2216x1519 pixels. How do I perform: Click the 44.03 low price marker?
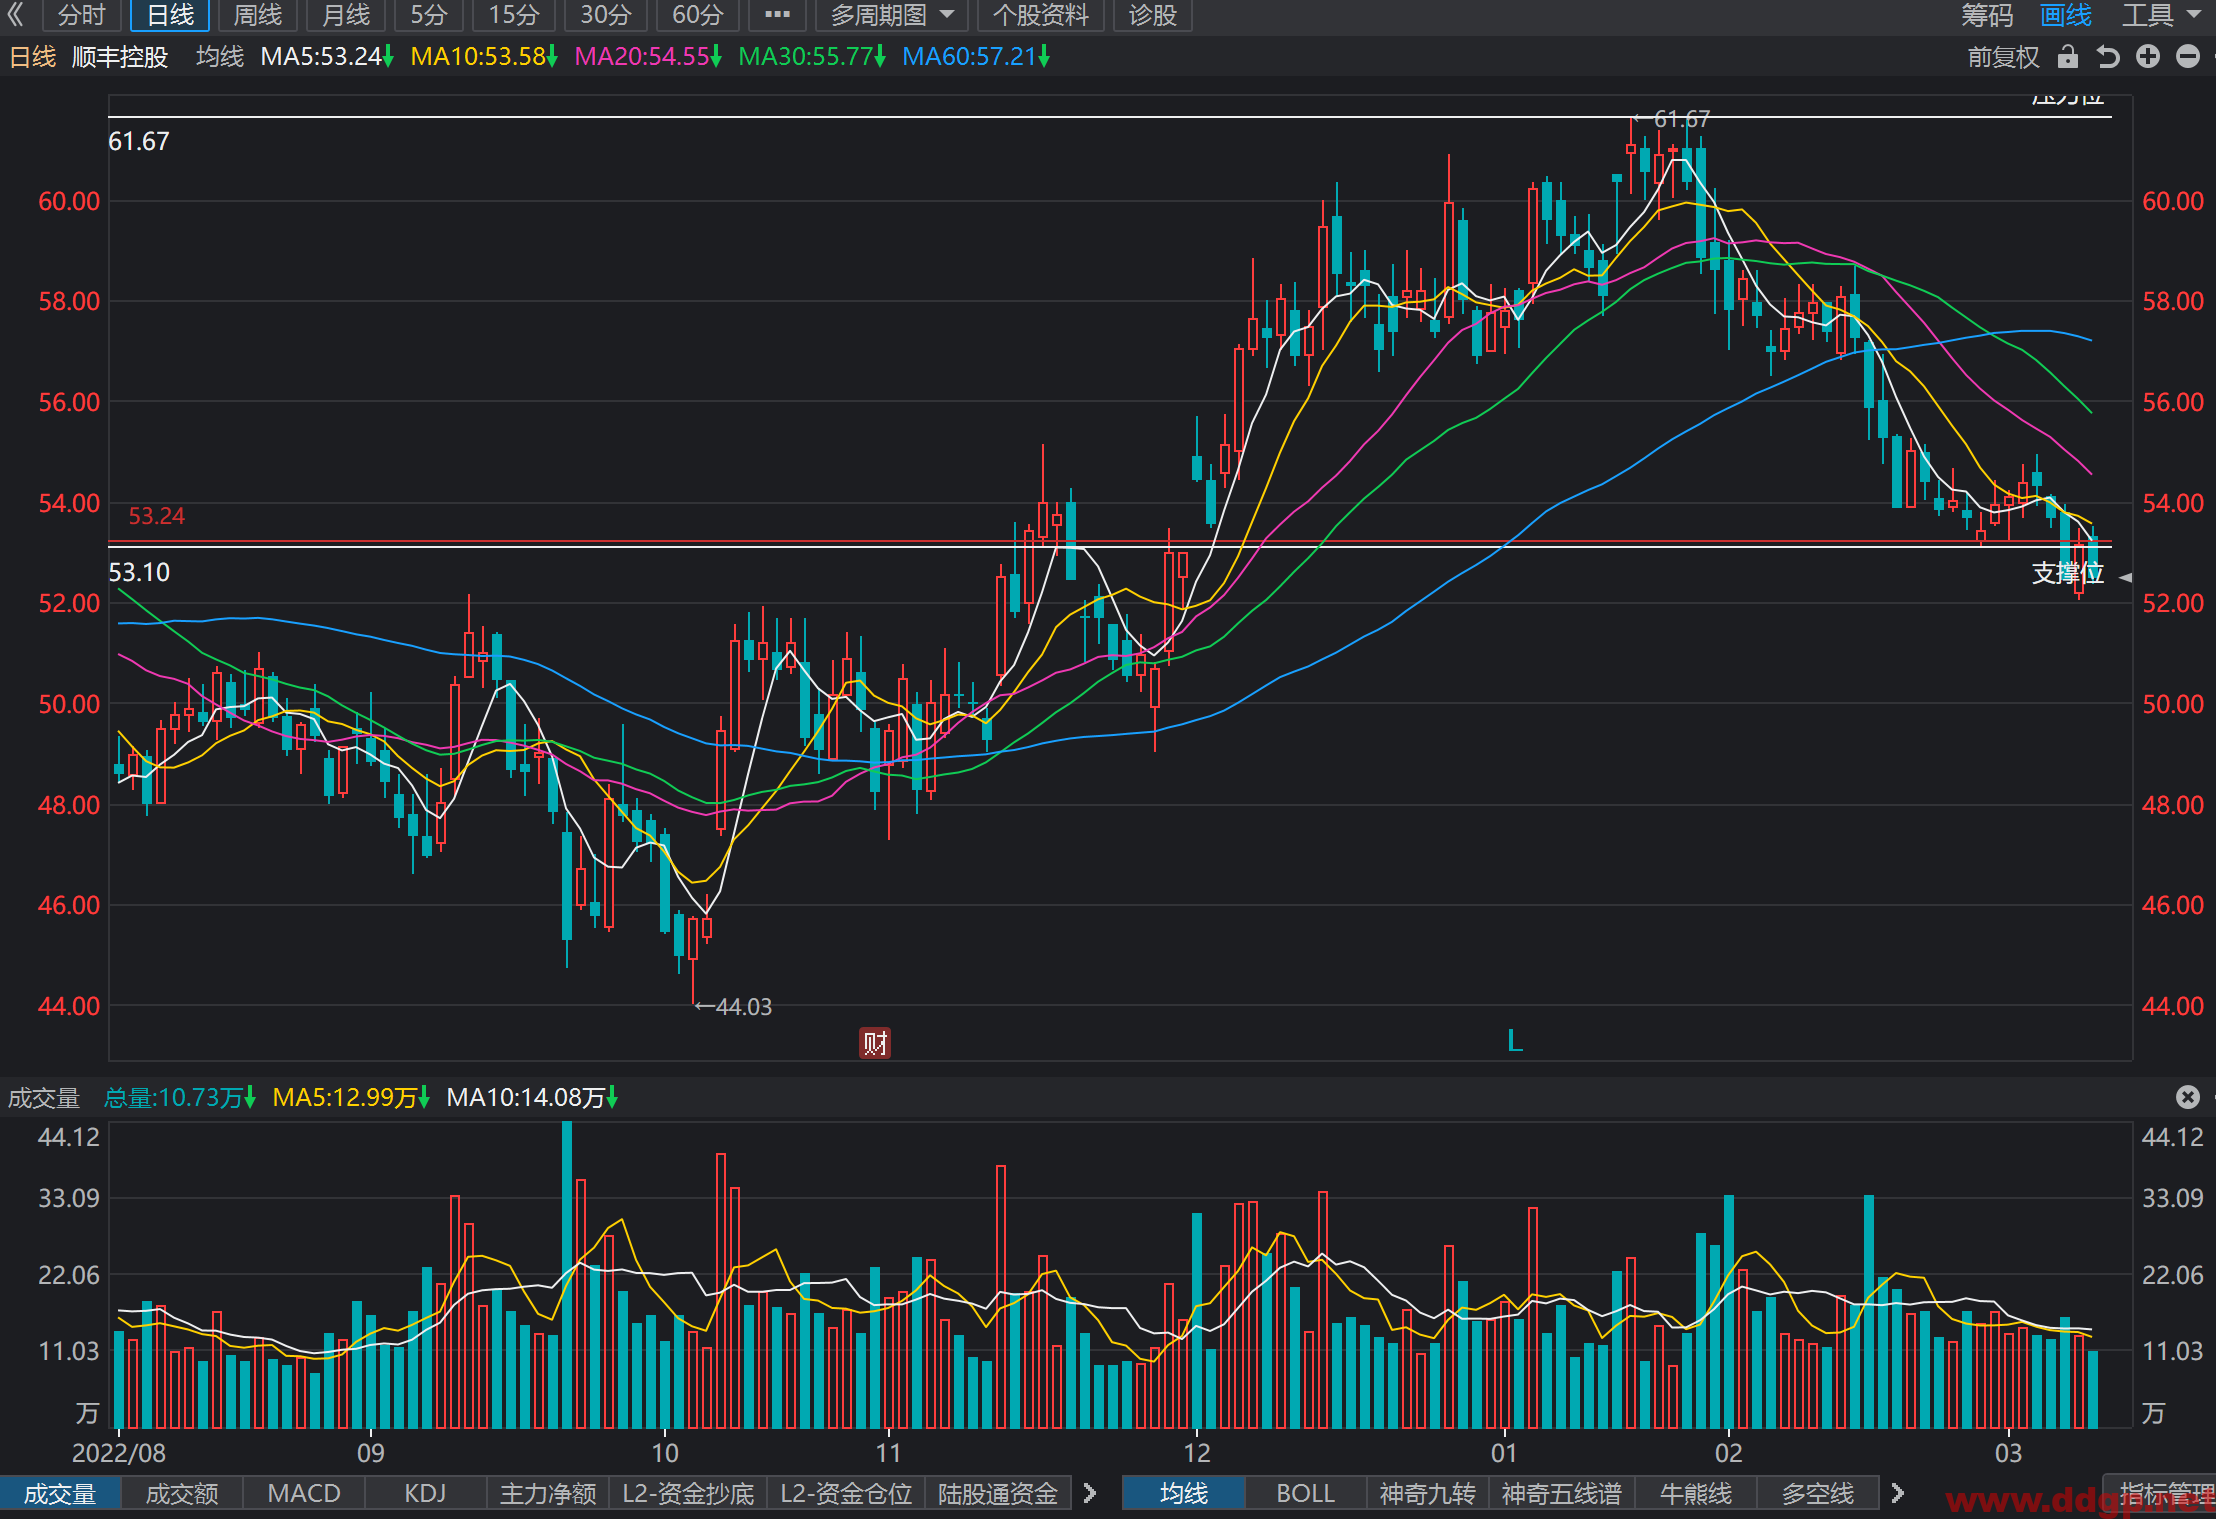[733, 1007]
